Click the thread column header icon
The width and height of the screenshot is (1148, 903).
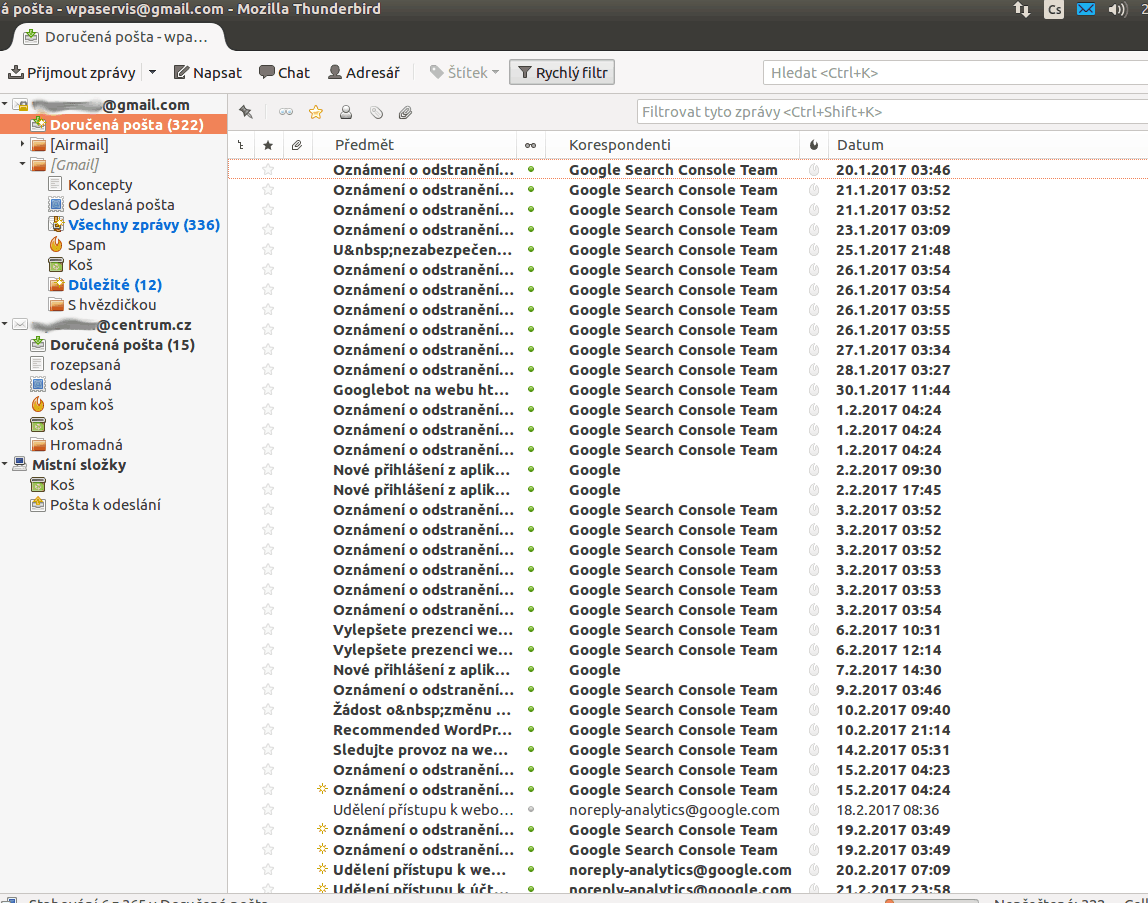coord(241,145)
